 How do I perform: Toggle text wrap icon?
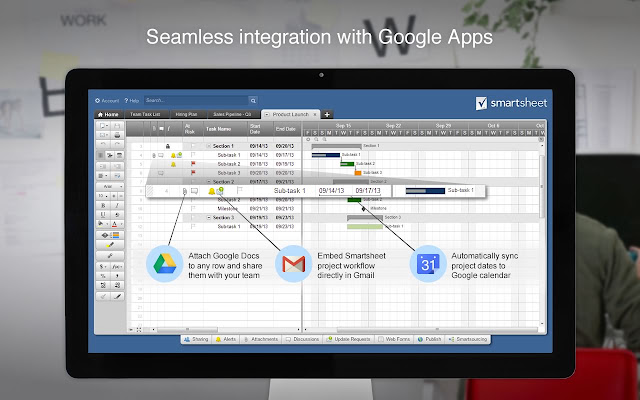pos(117,176)
